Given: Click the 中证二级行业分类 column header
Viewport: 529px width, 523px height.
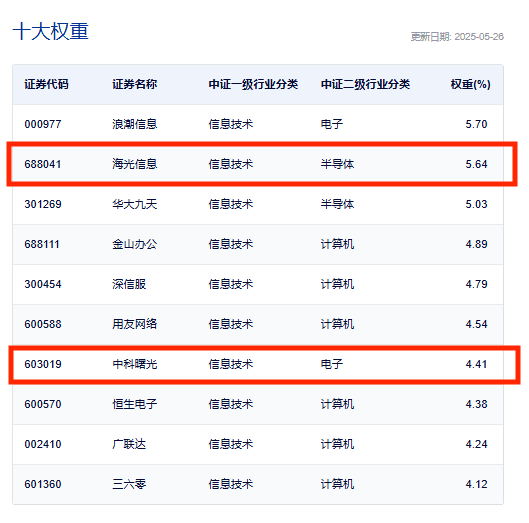Looking at the screenshot, I should (x=365, y=84).
